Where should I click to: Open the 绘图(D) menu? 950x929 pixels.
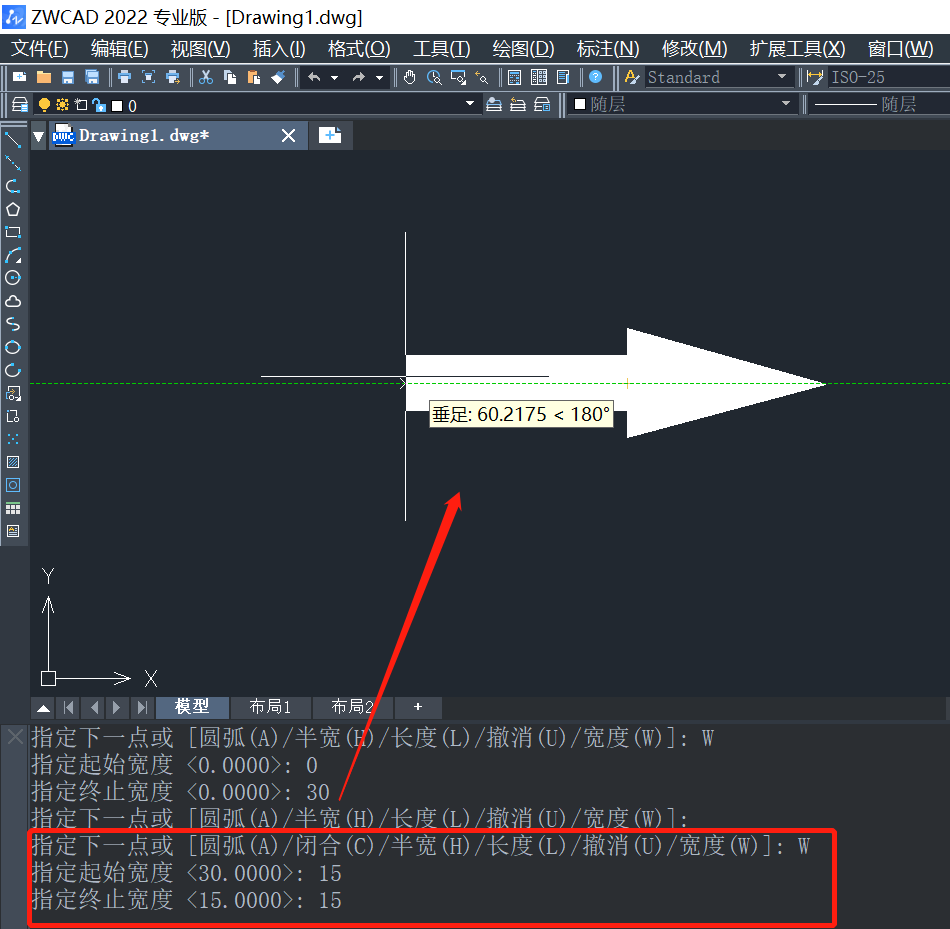(523, 48)
